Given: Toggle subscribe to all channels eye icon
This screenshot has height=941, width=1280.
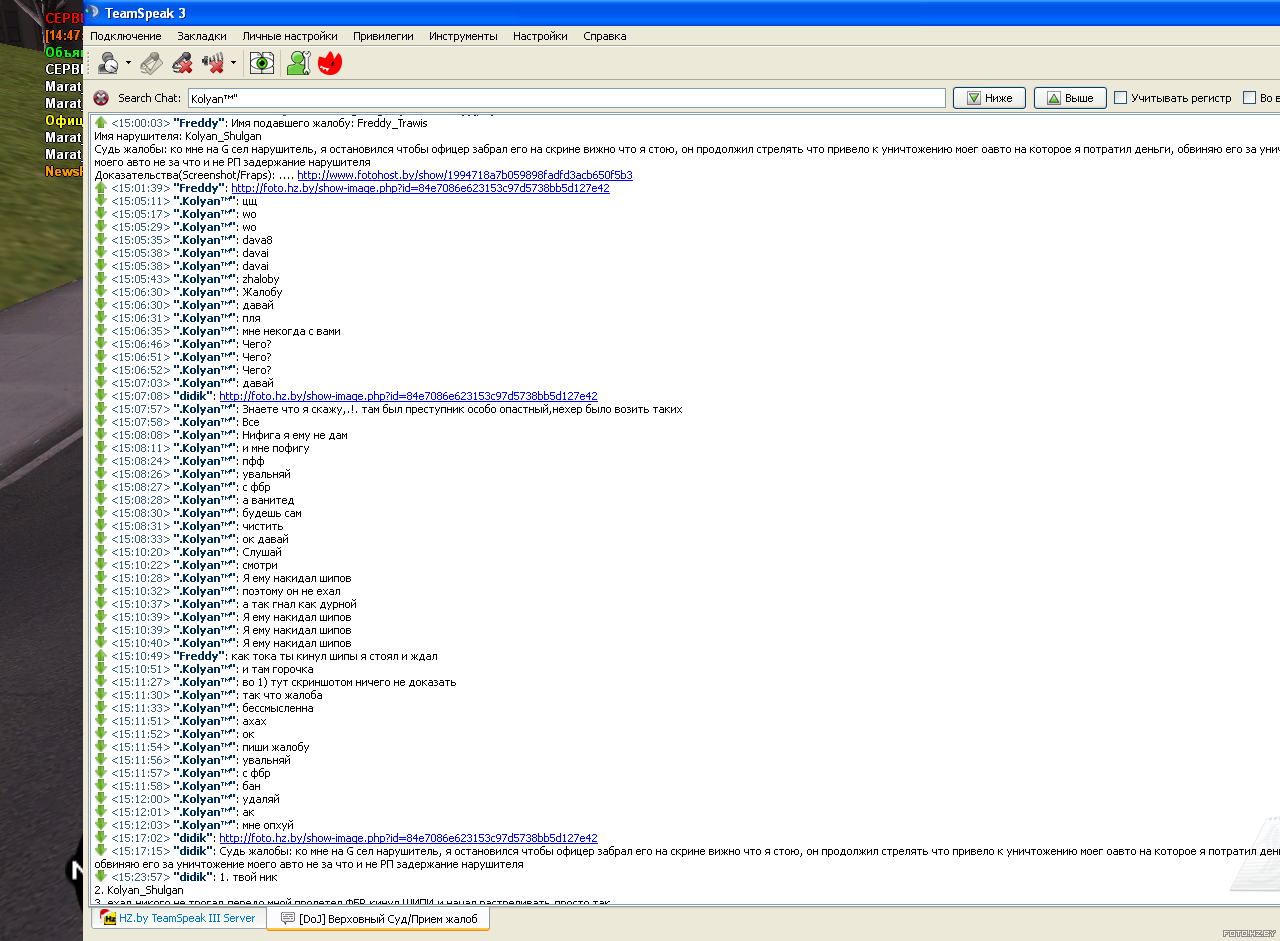Looking at the screenshot, I should click(x=262, y=63).
